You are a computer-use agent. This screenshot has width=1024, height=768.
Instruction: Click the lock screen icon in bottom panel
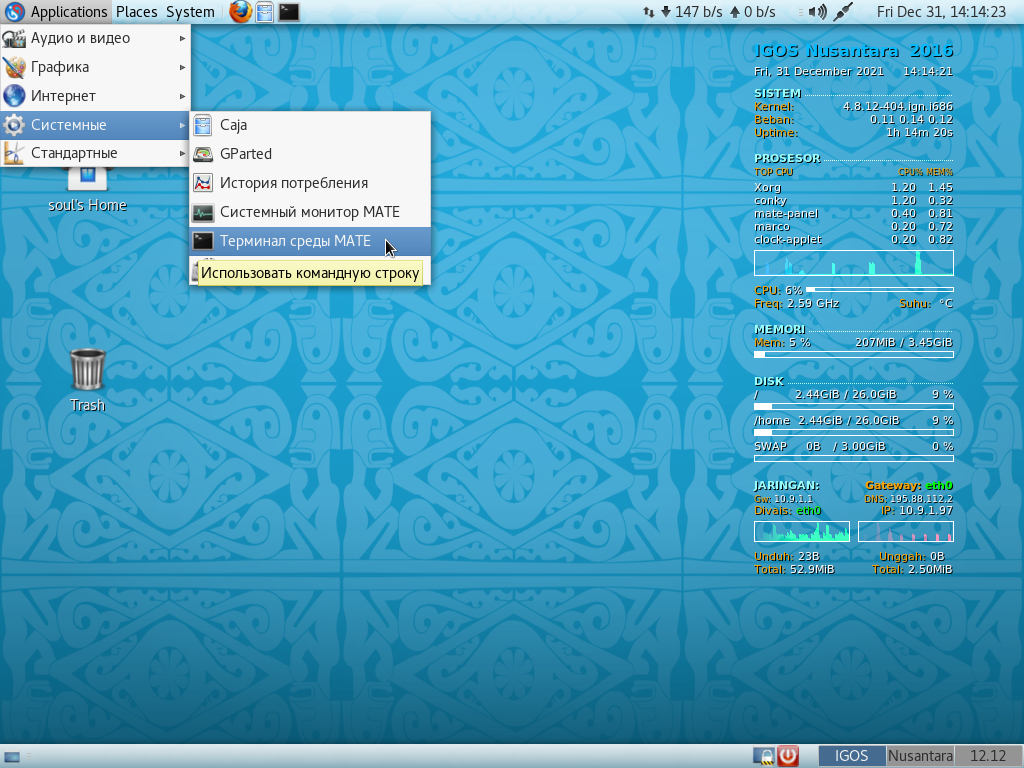(x=763, y=756)
